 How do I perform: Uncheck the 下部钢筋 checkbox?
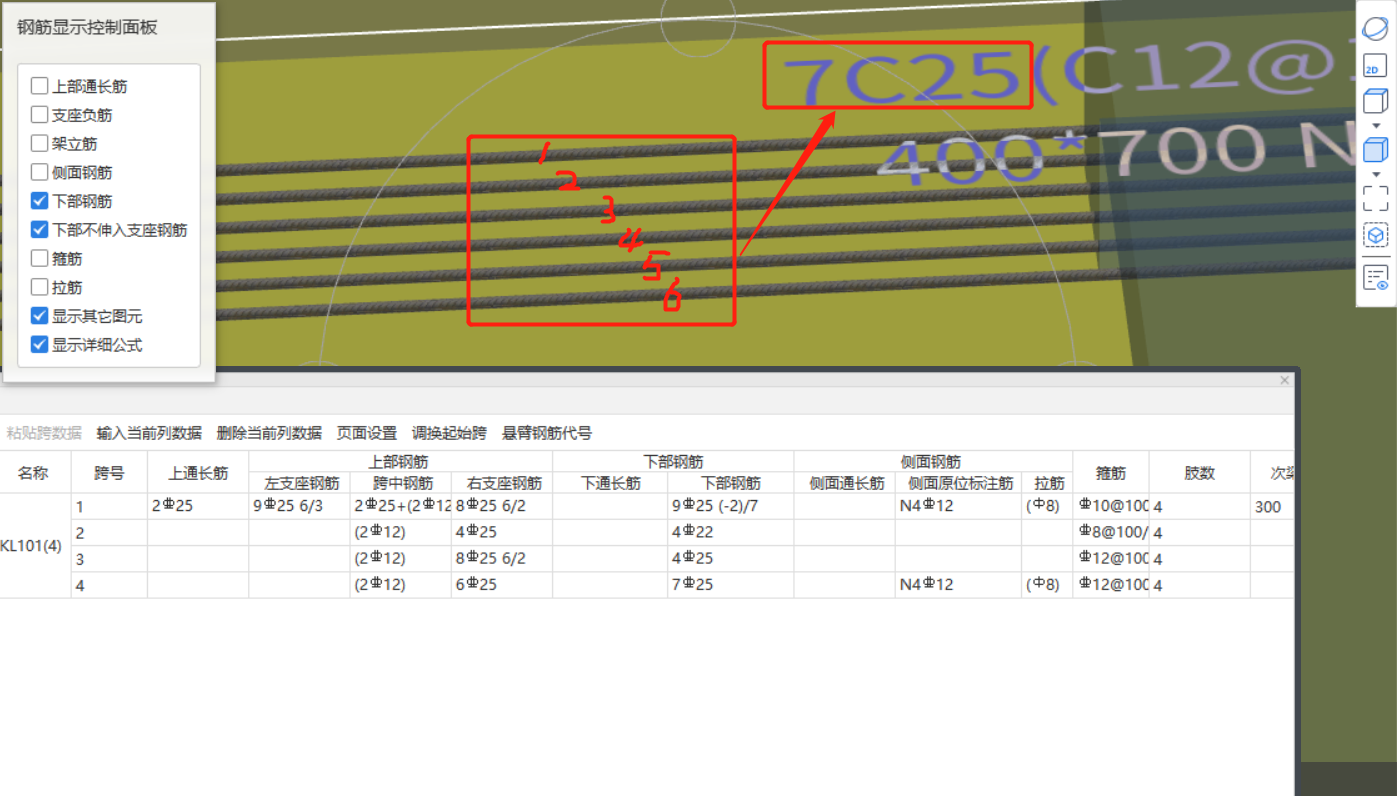40,201
